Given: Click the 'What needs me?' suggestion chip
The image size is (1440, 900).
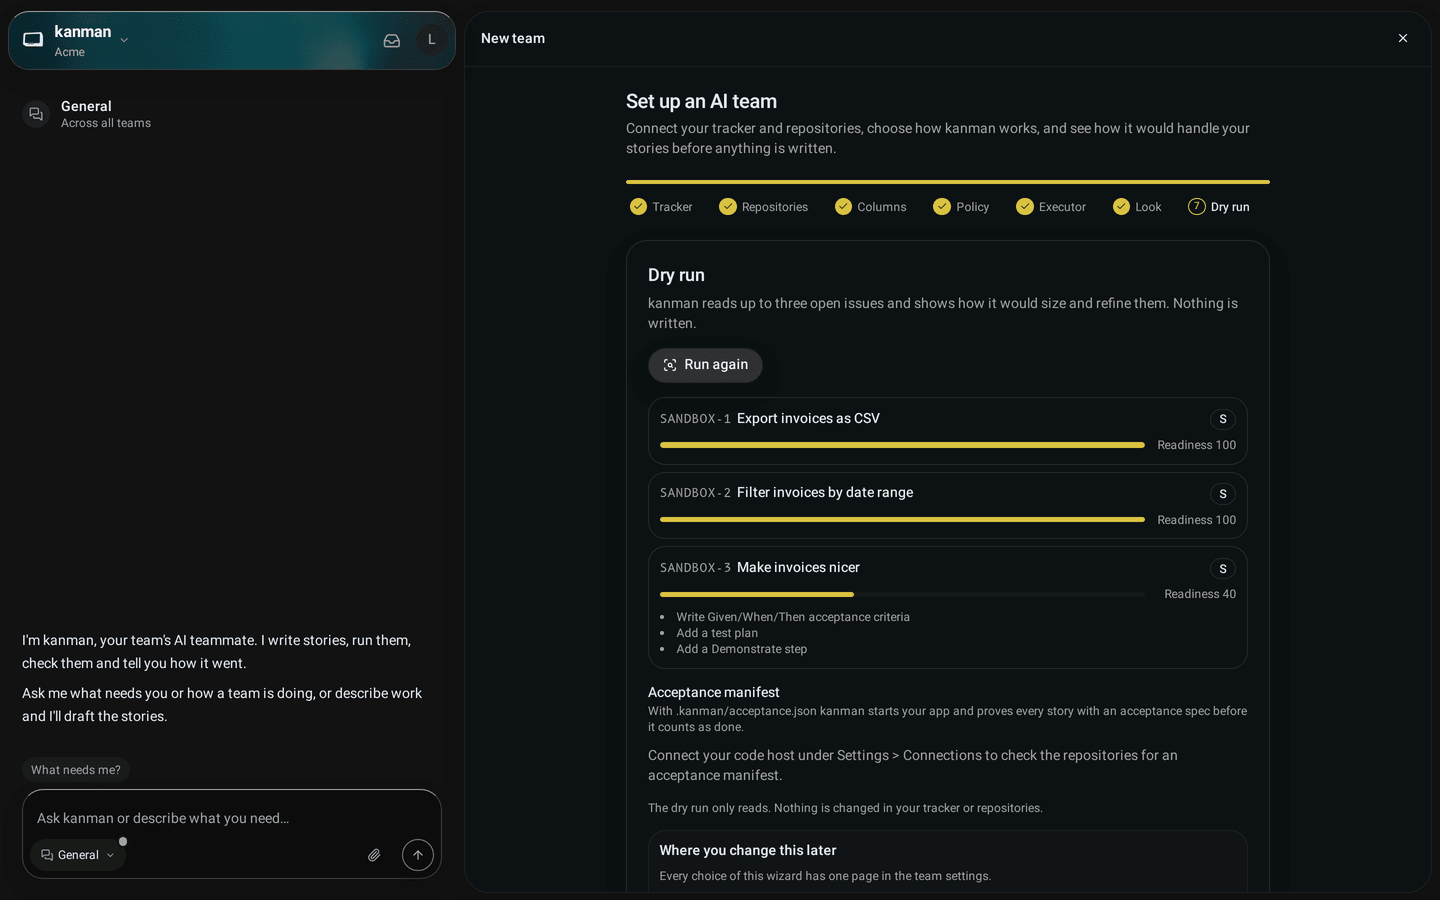Looking at the screenshot, I should [76, 770].
